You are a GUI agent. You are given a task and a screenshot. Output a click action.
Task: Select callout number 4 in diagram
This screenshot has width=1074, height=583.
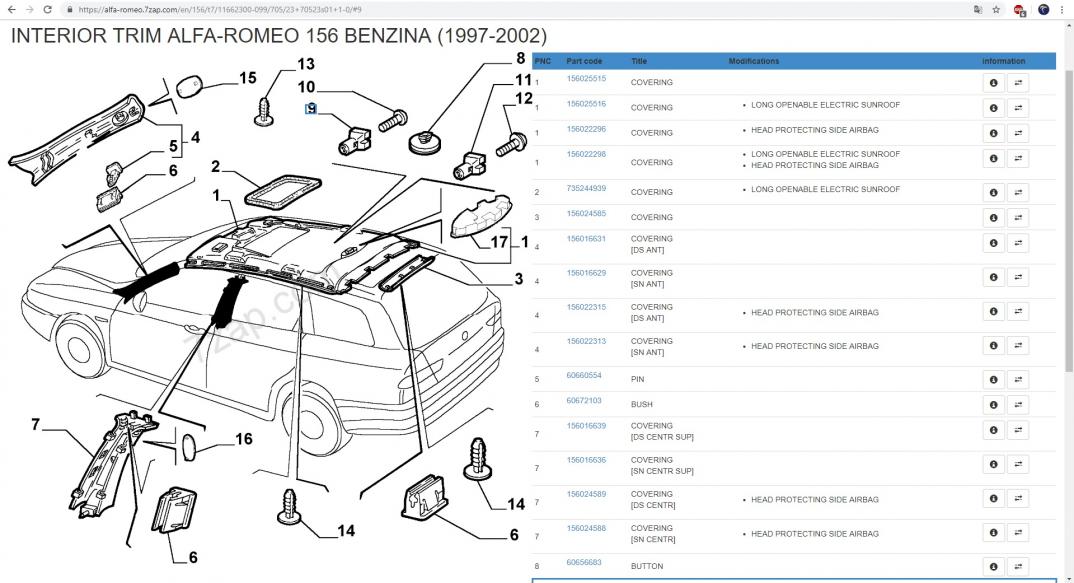[x=195, y=138]
